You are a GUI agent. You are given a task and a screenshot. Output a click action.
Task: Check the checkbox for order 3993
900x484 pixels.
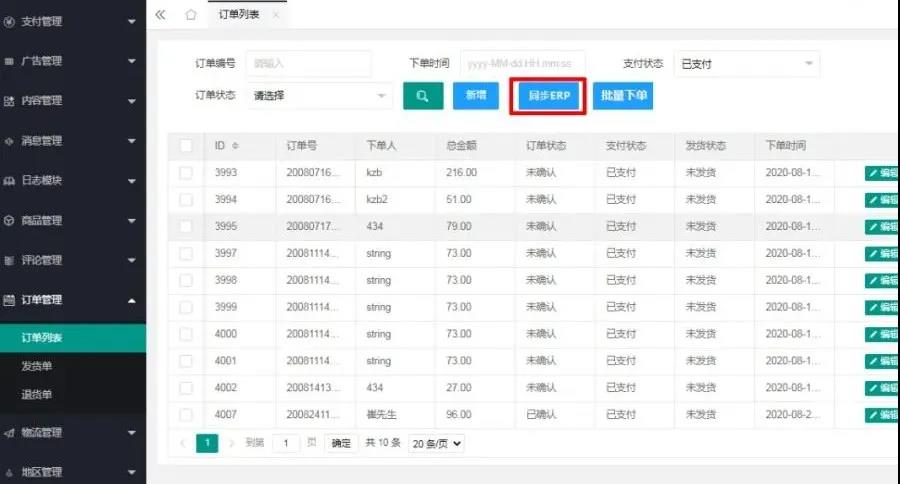pos(186,173)
